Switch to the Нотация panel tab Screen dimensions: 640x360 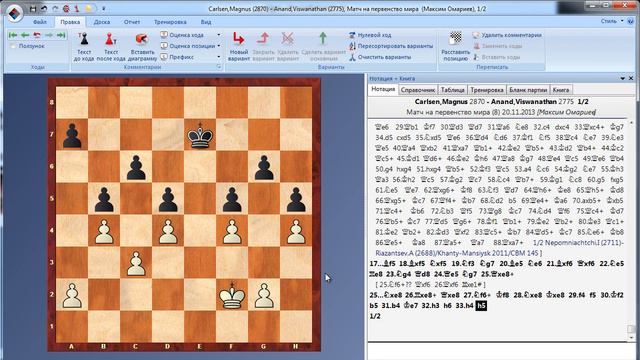[x=383, y=89]
